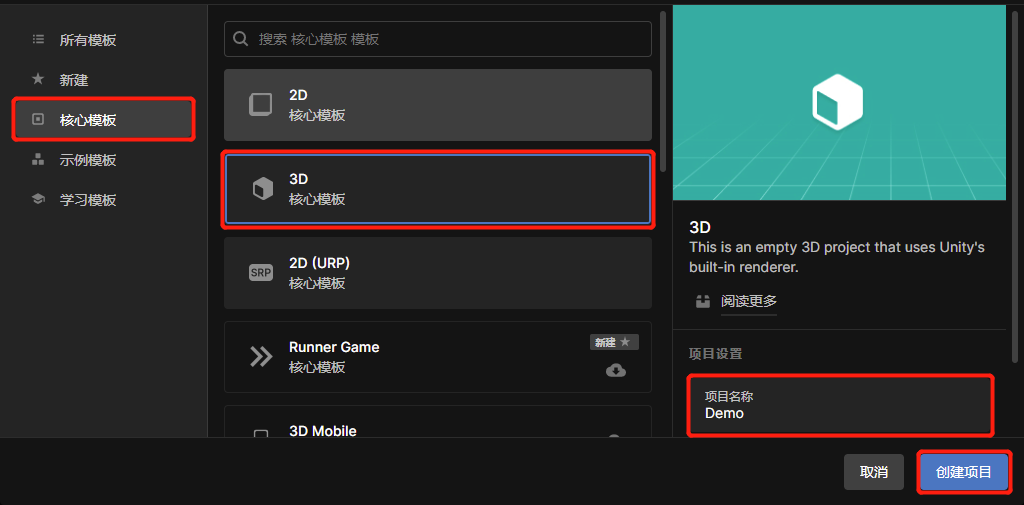The width and height of the screenshot is (1024, 505).
Task: Click the 项目设置 heading
Action: coord(715,354)
